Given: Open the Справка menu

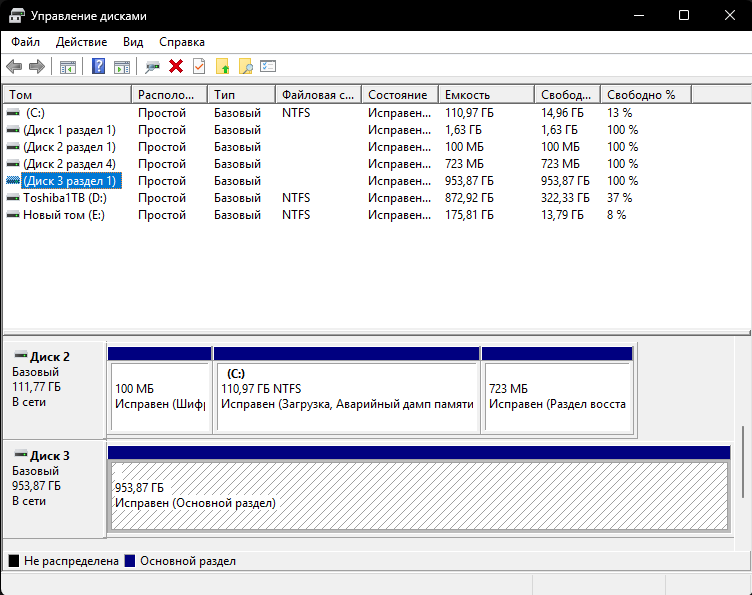Looking at the screenshot, I should coord(182,42).
